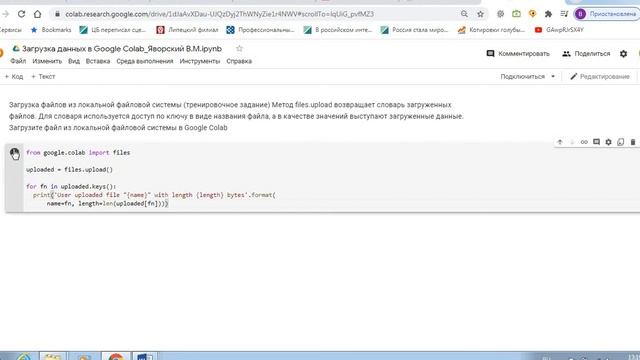Image resolution: width=640 pixels, height=360 pixels.
Task: Open the Bookmarks folder in bar
Action: pos(51,30)
